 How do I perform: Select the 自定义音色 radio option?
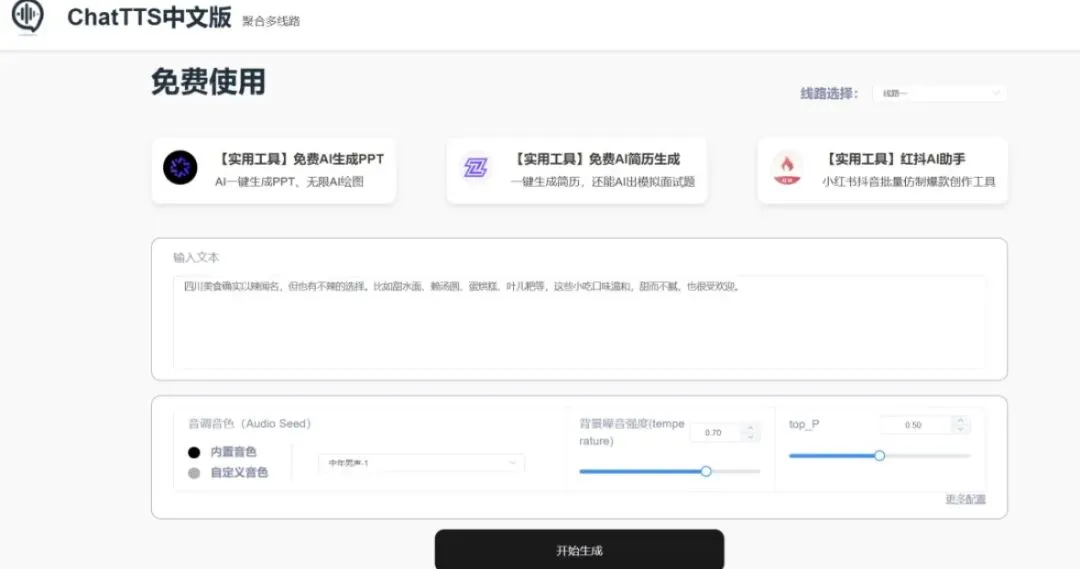(x=194, y=473)
